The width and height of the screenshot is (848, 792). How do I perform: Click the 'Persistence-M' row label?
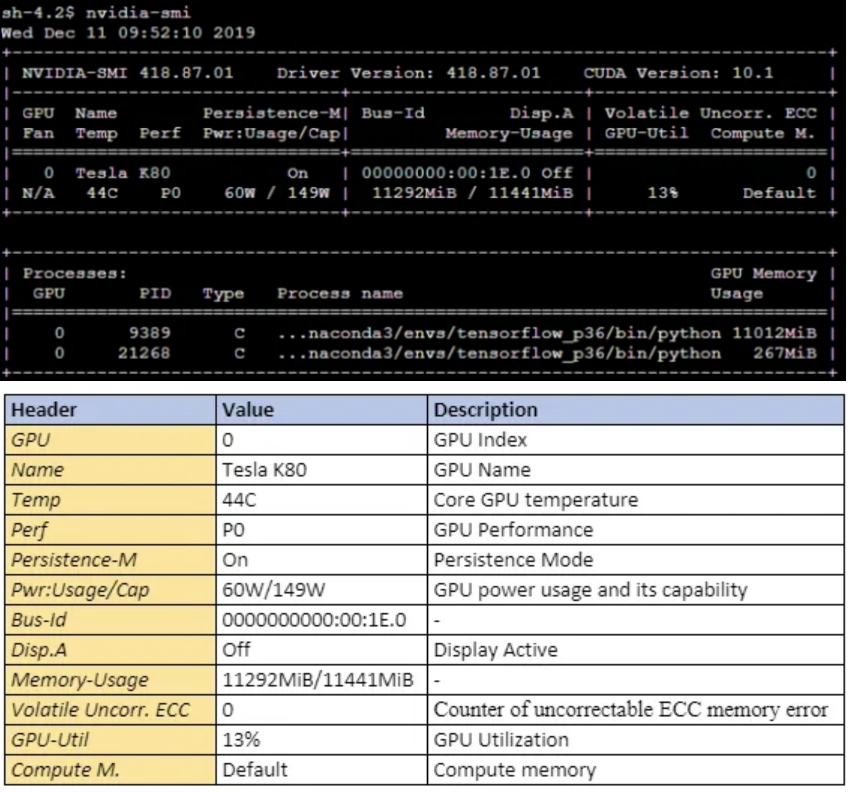[65, 560]
